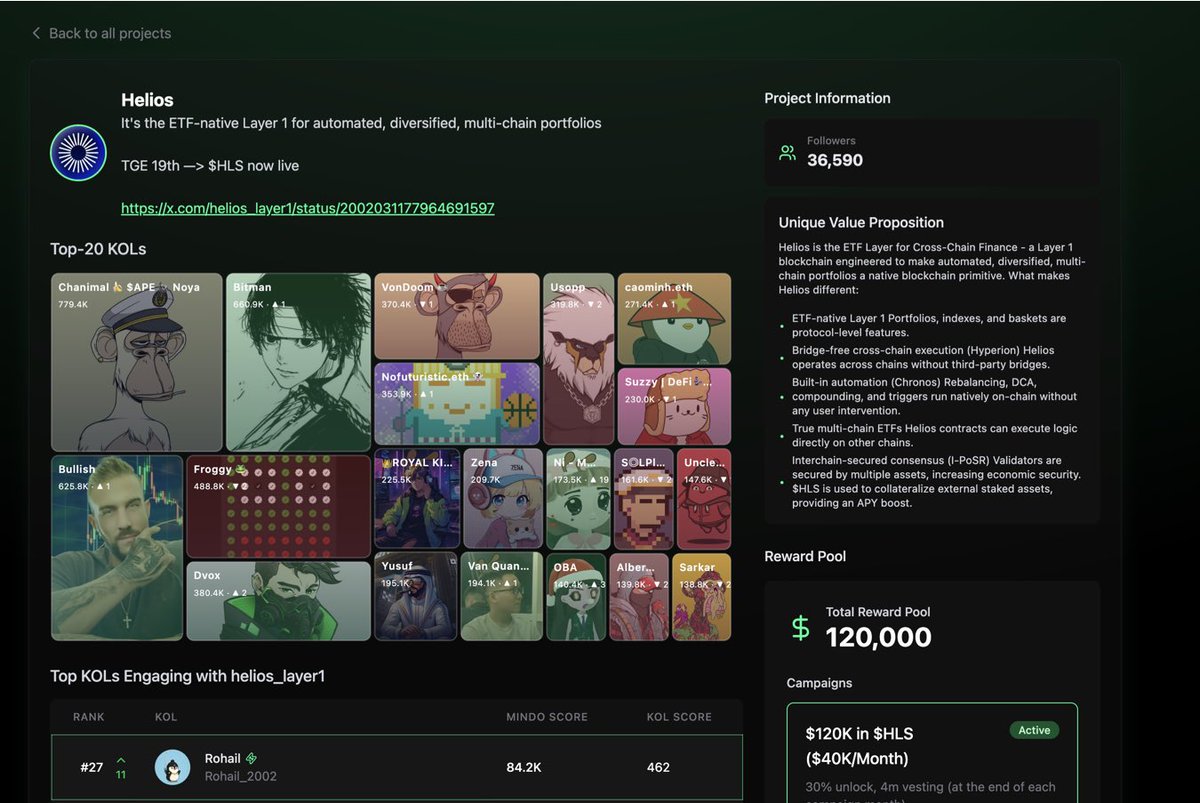This screenshot has height=803, width=1200.
Task: Click 'TGE 19th —> $HLS now live' text
Action: [210, 166]
